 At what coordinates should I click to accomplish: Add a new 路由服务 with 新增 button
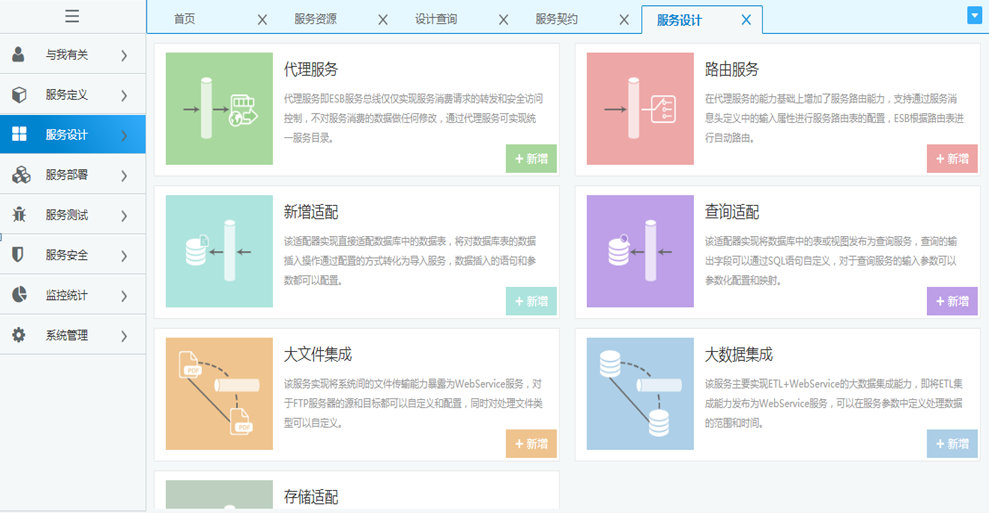(952, 158)
